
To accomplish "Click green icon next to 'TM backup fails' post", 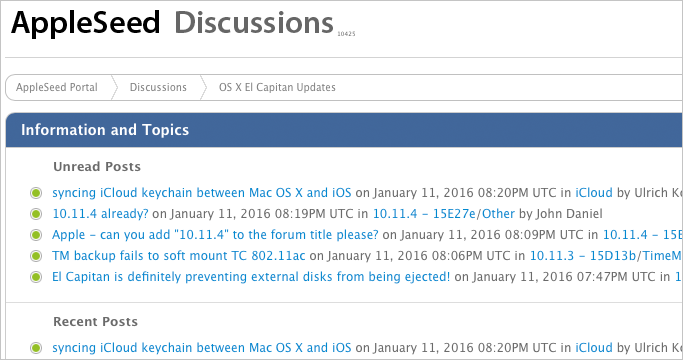I will 36,256.
